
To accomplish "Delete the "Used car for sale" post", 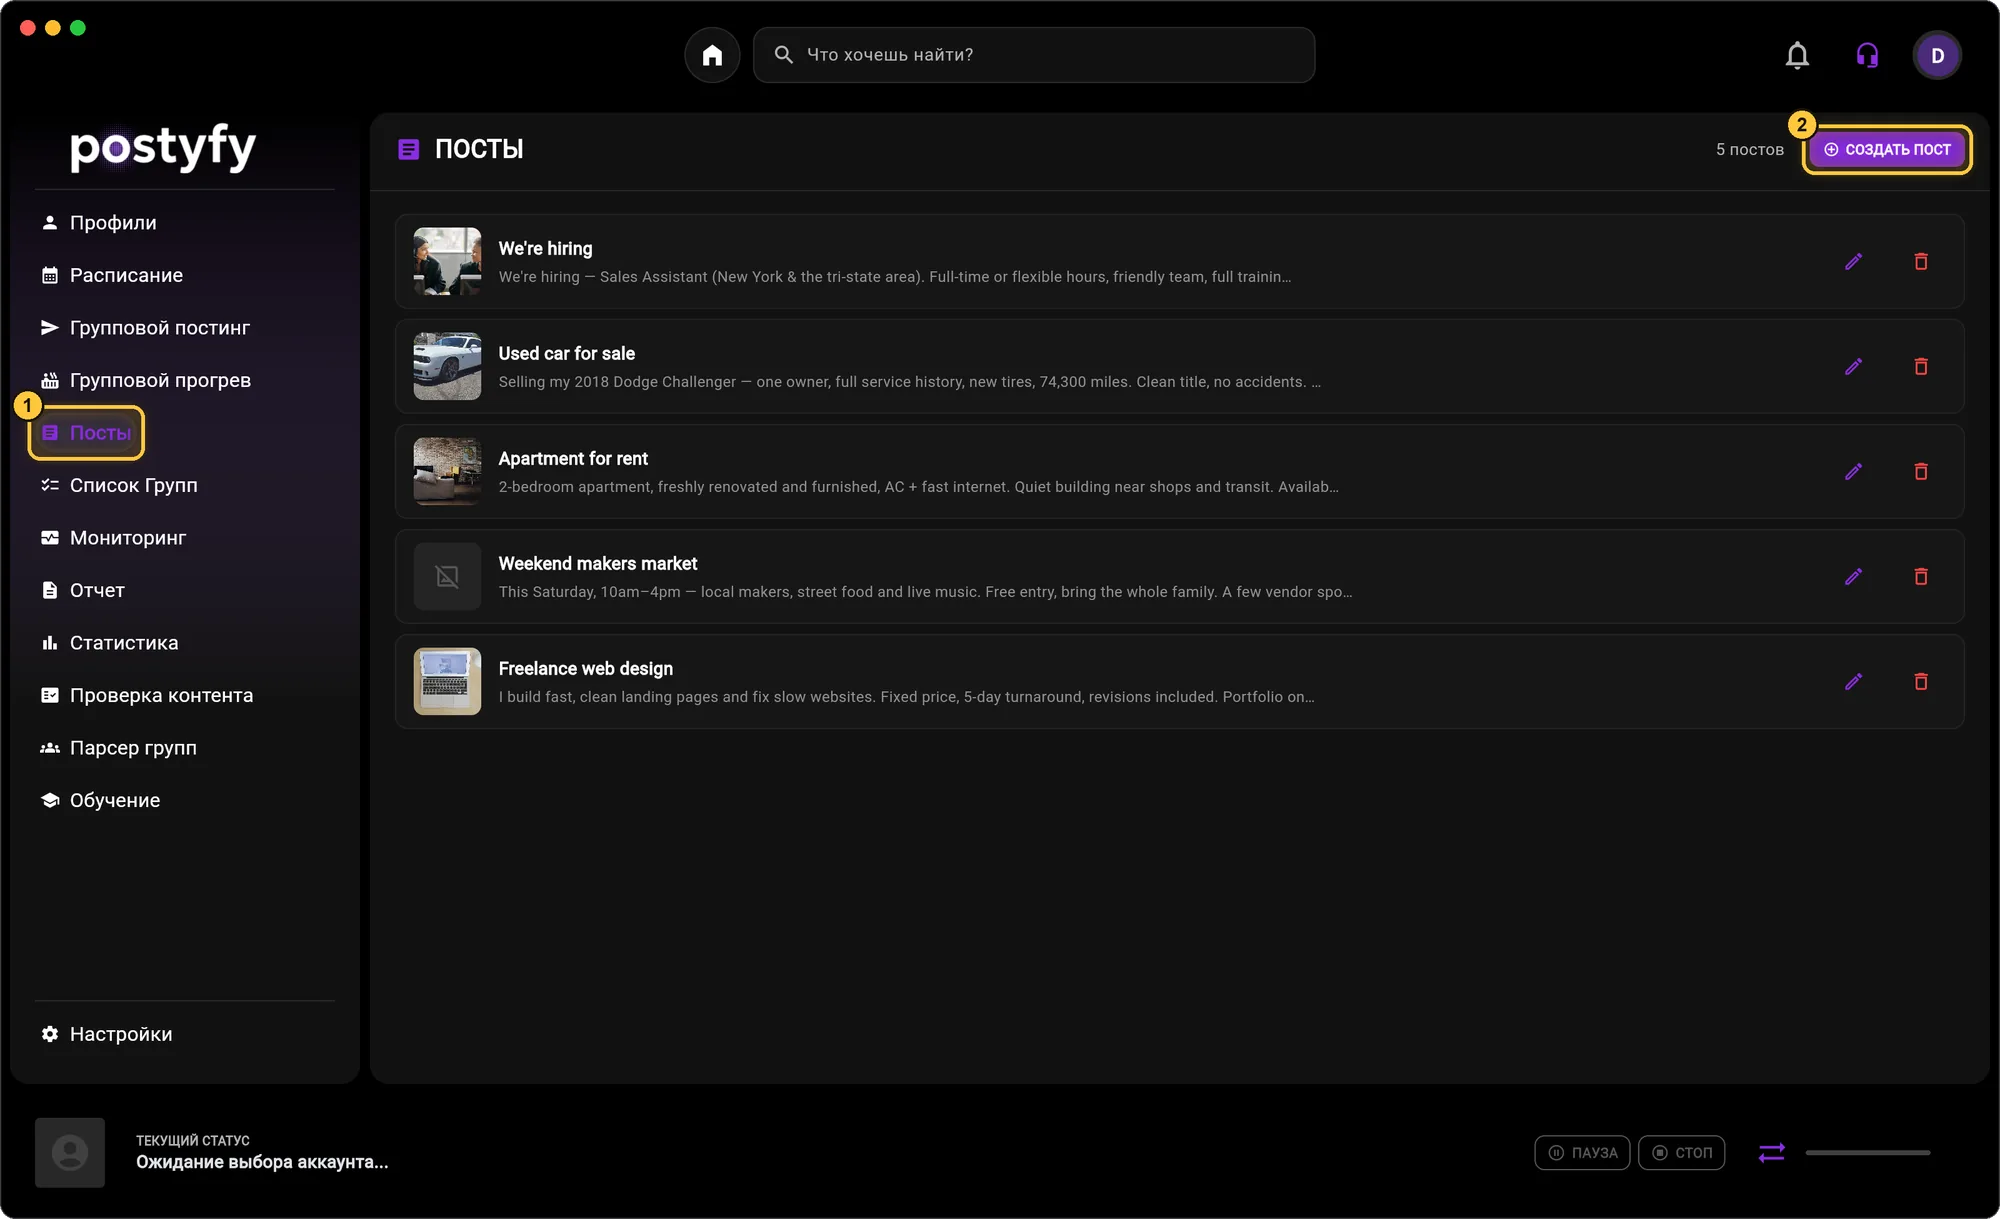I will tap(1921, 367).
